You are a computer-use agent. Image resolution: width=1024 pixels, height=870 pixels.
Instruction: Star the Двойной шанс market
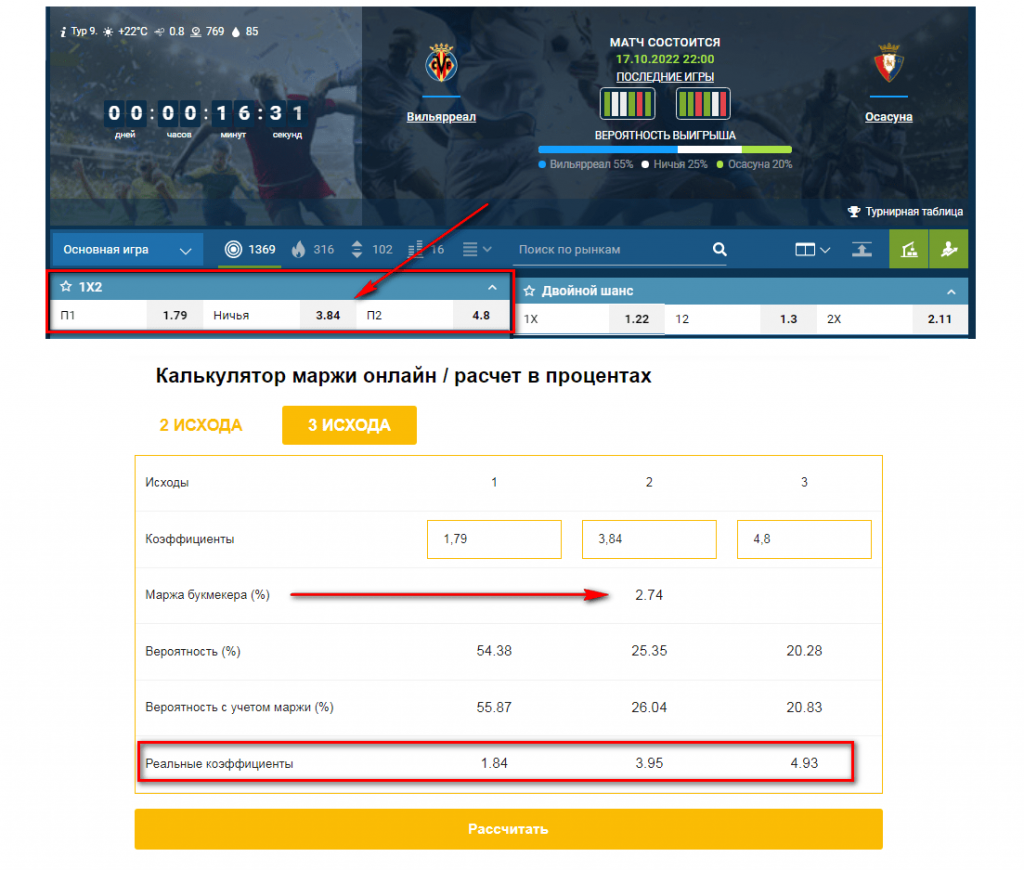pyautogui.click(x=529, y=291)
